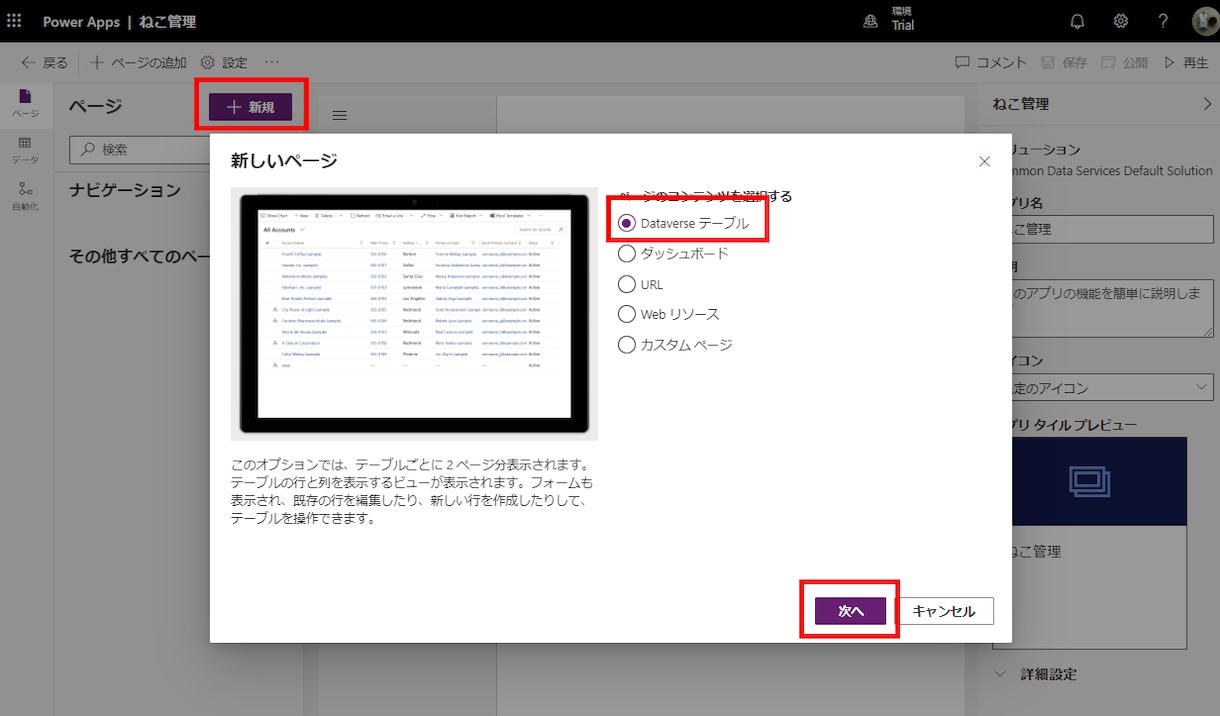Click the アプリ名 input field
The width and height of the screenshot is (1220, 716).
1110,229
